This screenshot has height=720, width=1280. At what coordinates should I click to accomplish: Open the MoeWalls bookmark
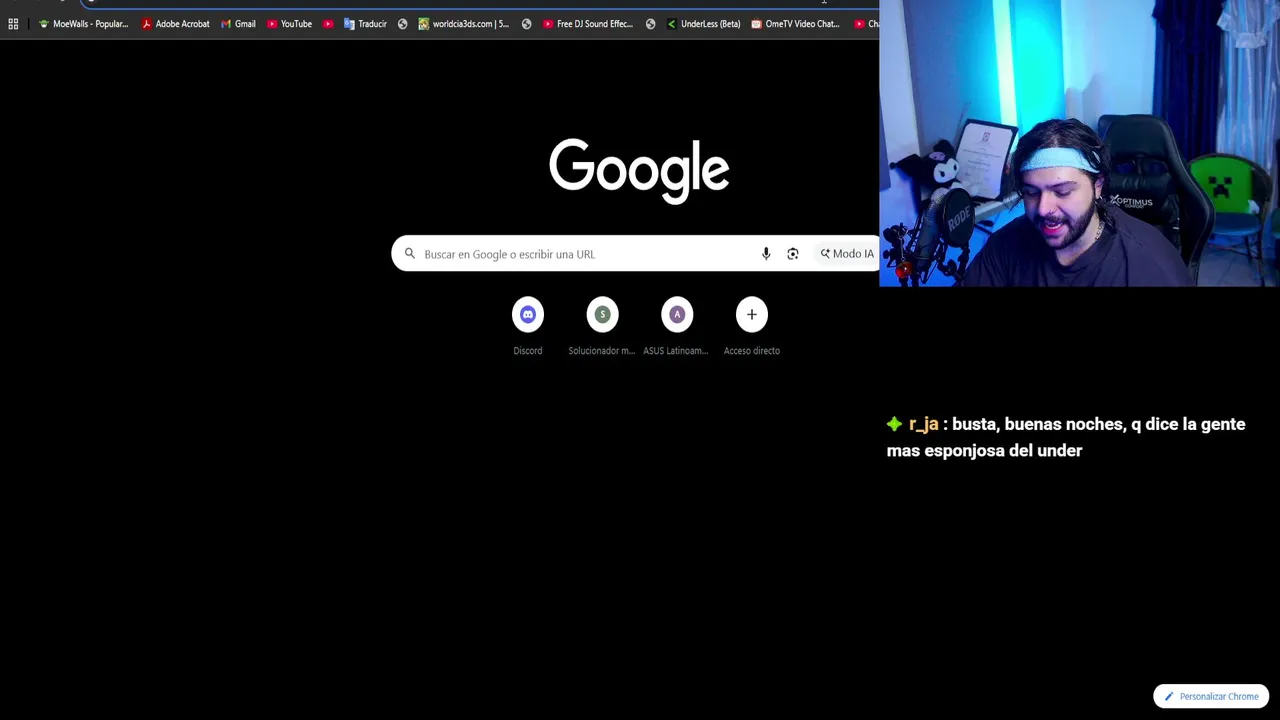[84, 24]
